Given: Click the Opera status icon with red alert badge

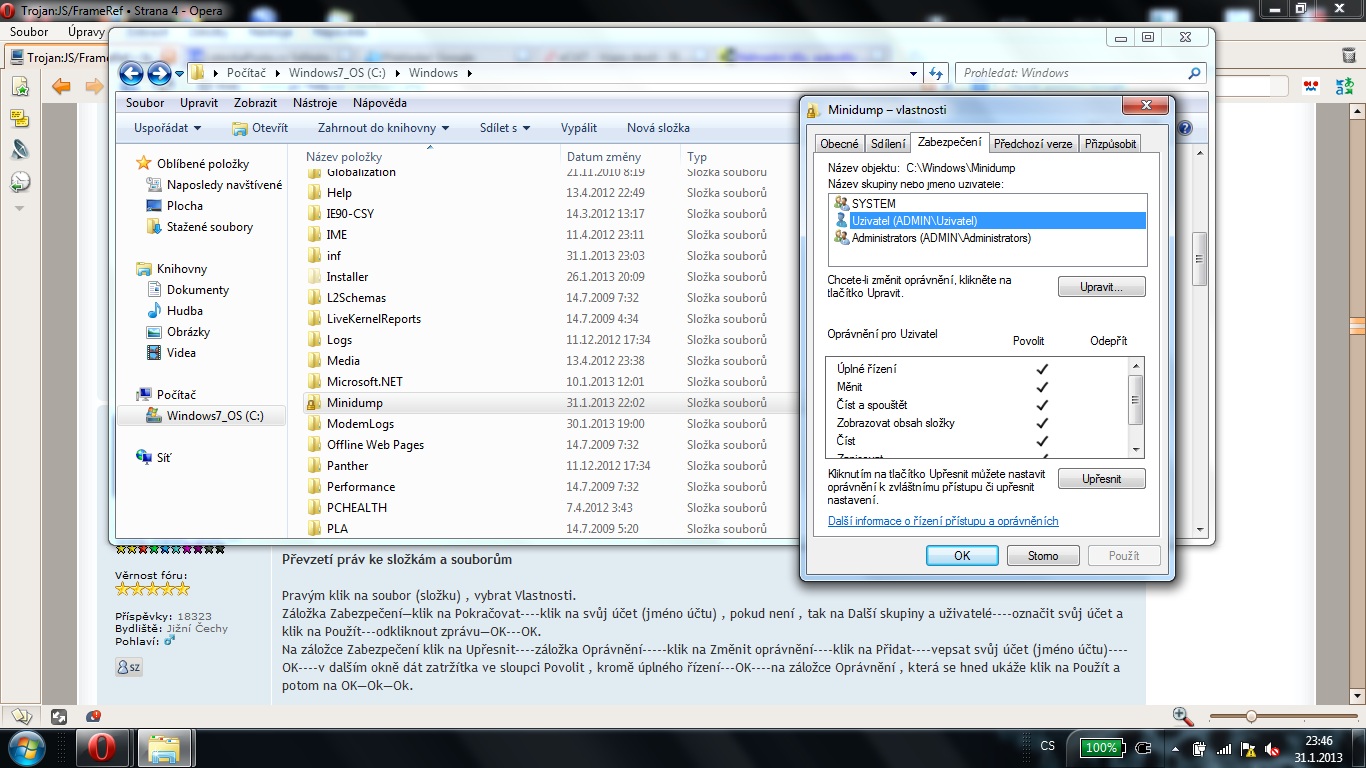Looking at the screenshot, I should (x=93, y=716).
